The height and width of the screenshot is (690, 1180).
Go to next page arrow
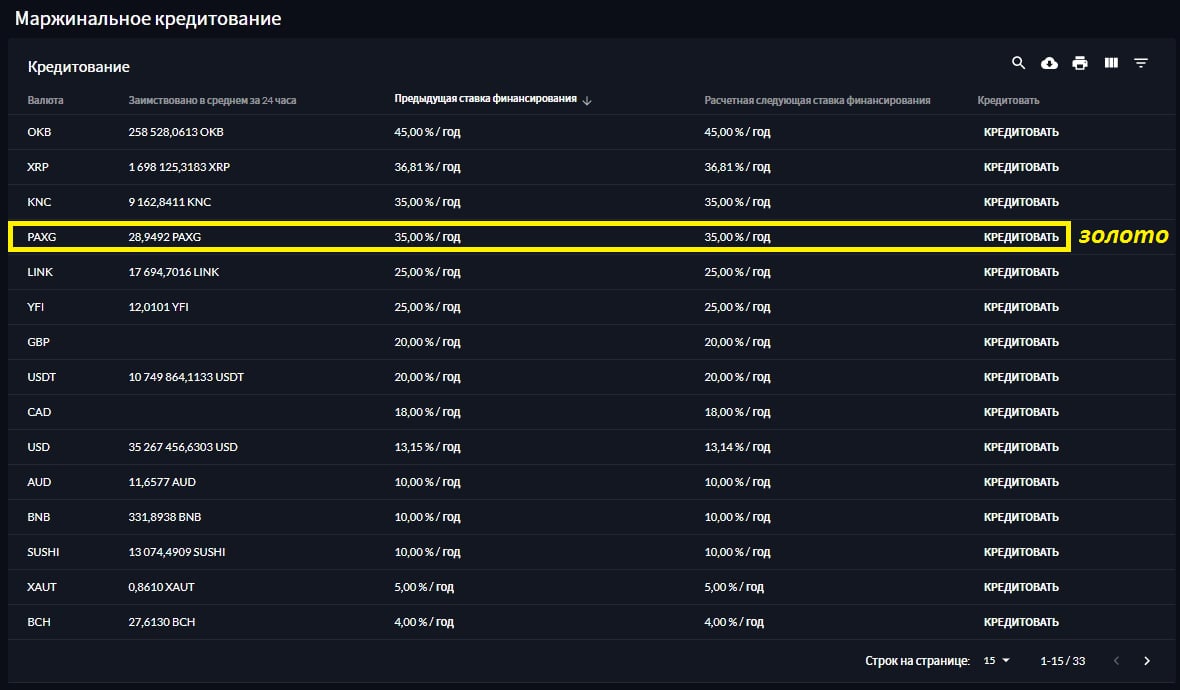(1147, 661)
